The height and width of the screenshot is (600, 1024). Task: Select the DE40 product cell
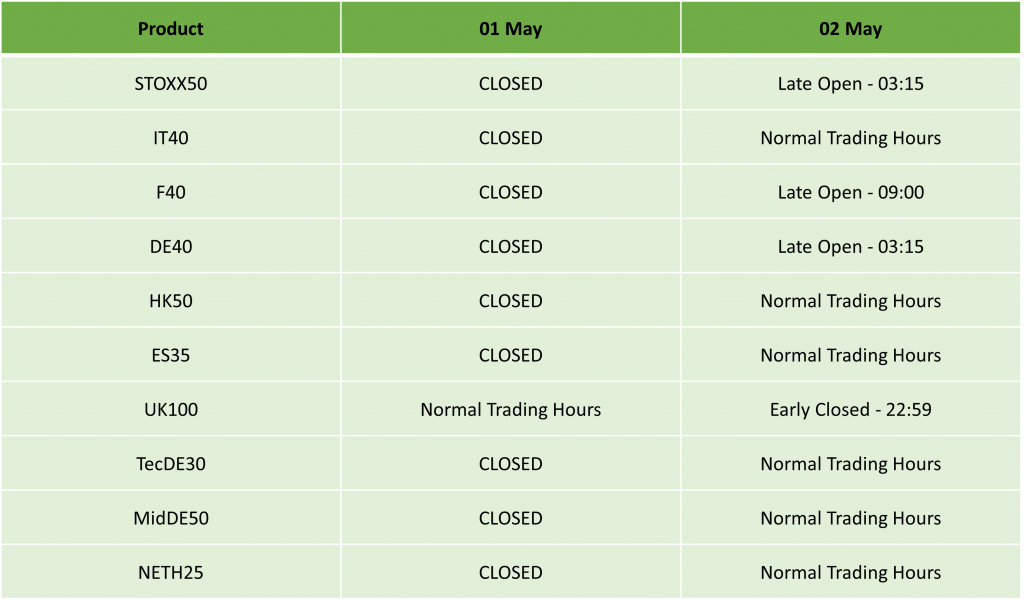coord(170,246)
